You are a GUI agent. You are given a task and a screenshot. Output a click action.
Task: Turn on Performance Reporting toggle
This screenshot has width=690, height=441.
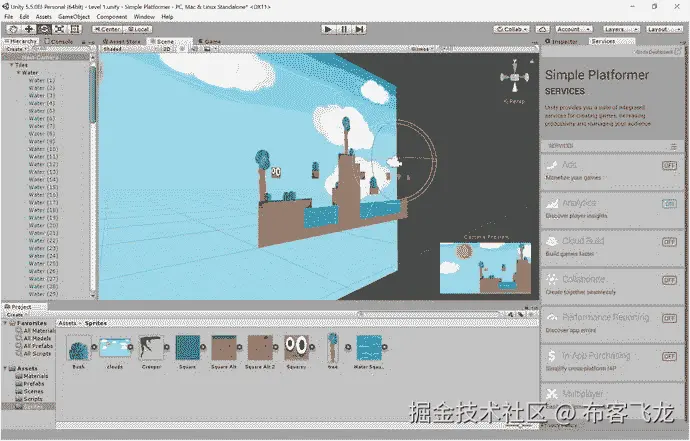tap(669, 318)
